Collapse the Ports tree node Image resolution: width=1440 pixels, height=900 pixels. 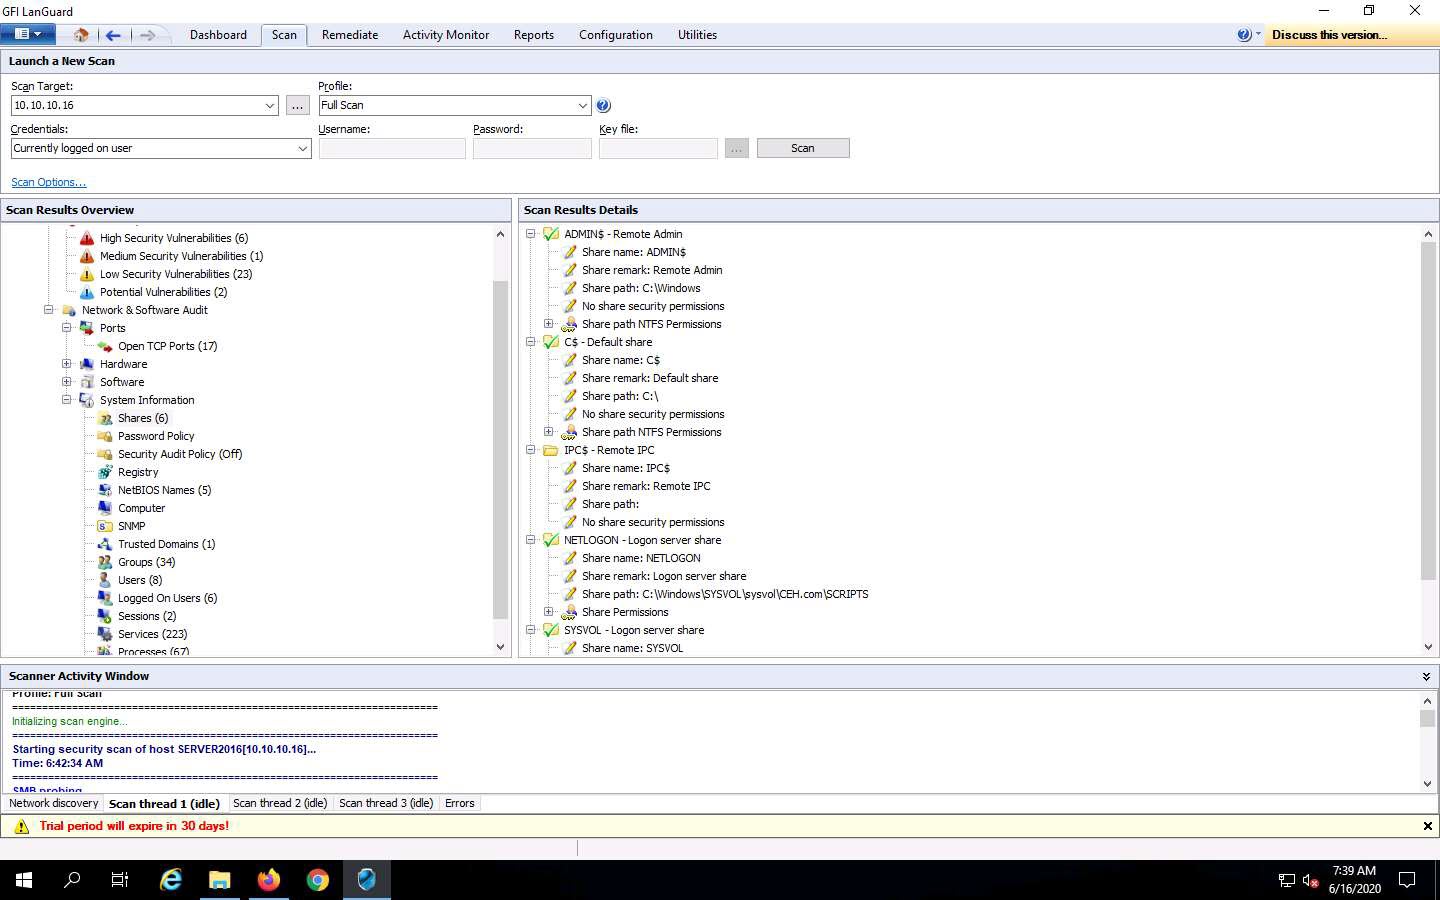tap(67, 328)
